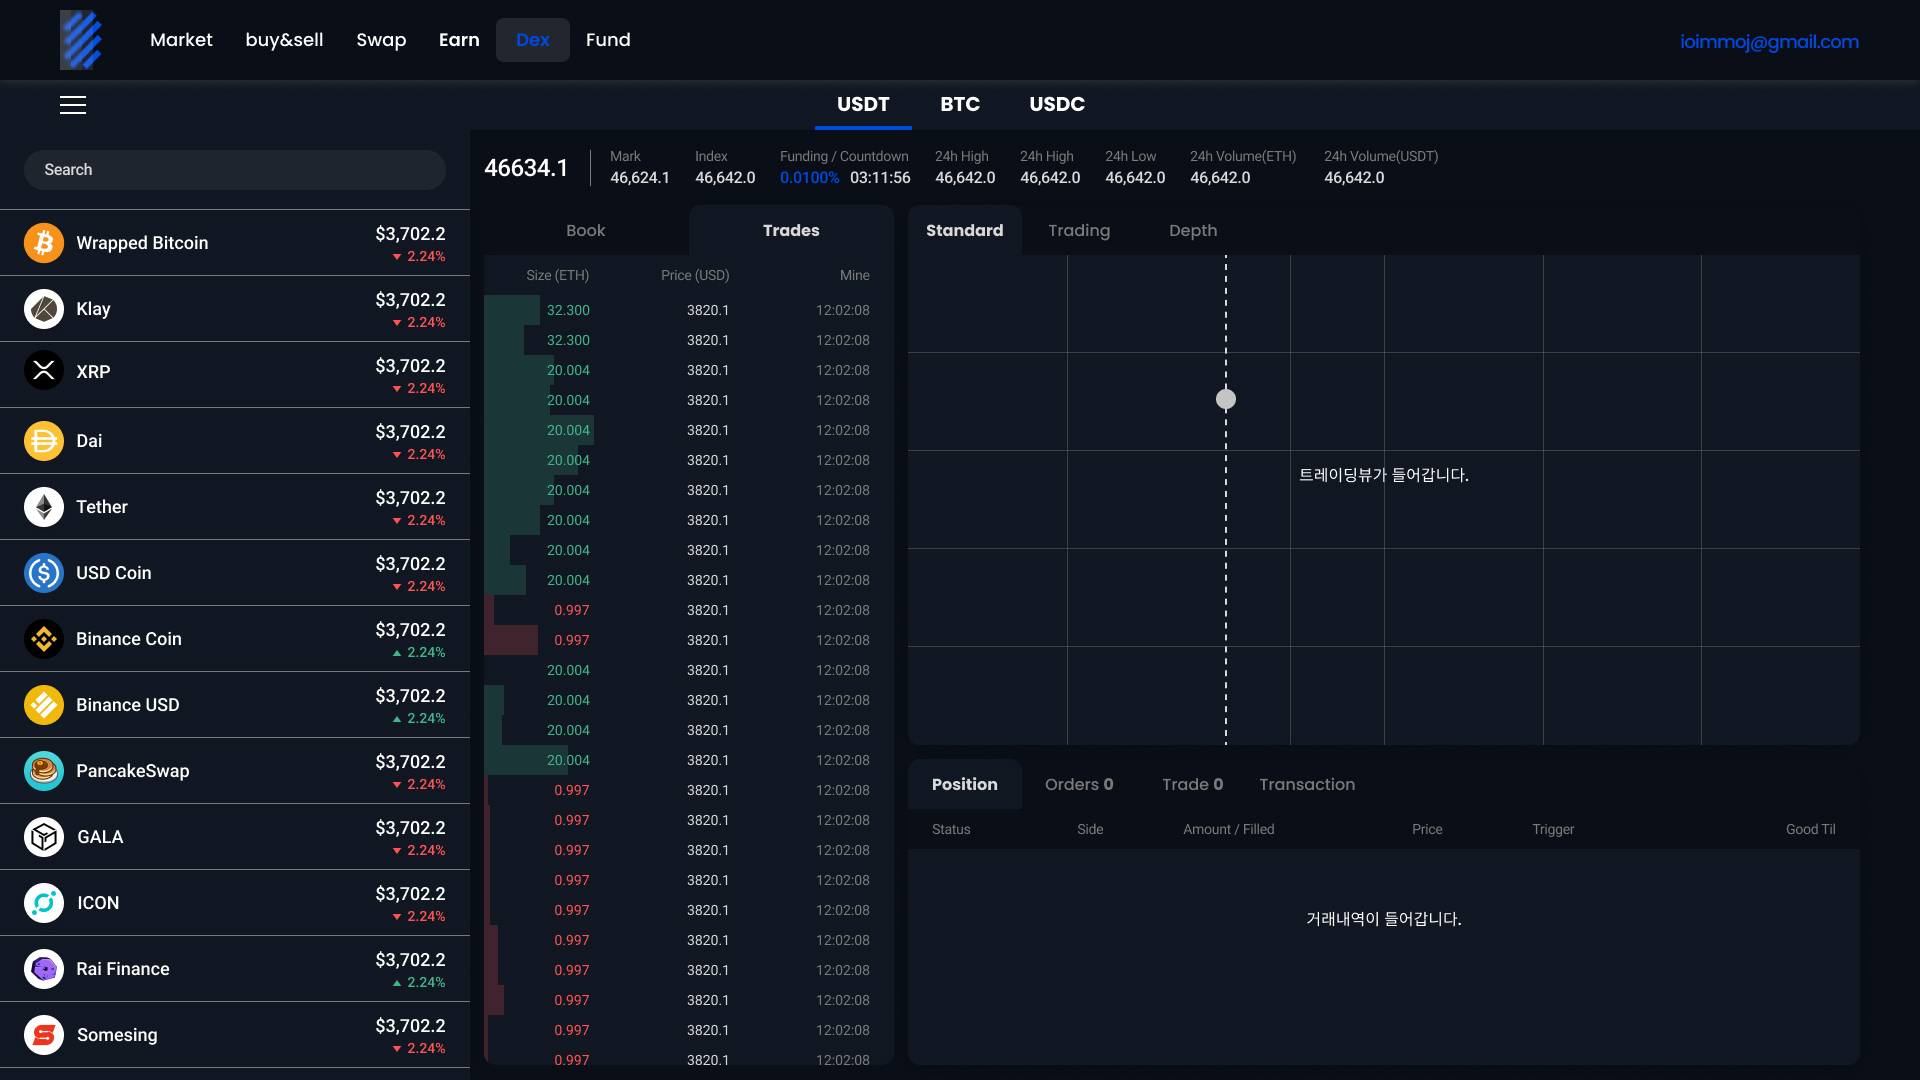Click the Dai coin icon

[44, 441]
